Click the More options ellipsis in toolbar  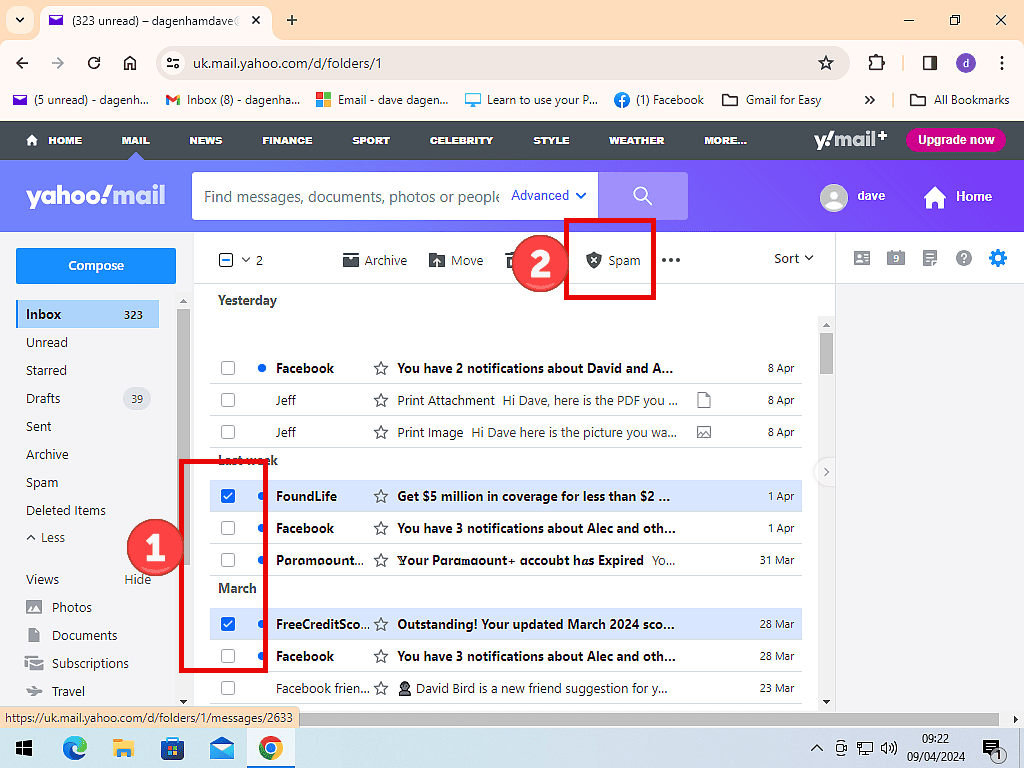click(671, 260)
